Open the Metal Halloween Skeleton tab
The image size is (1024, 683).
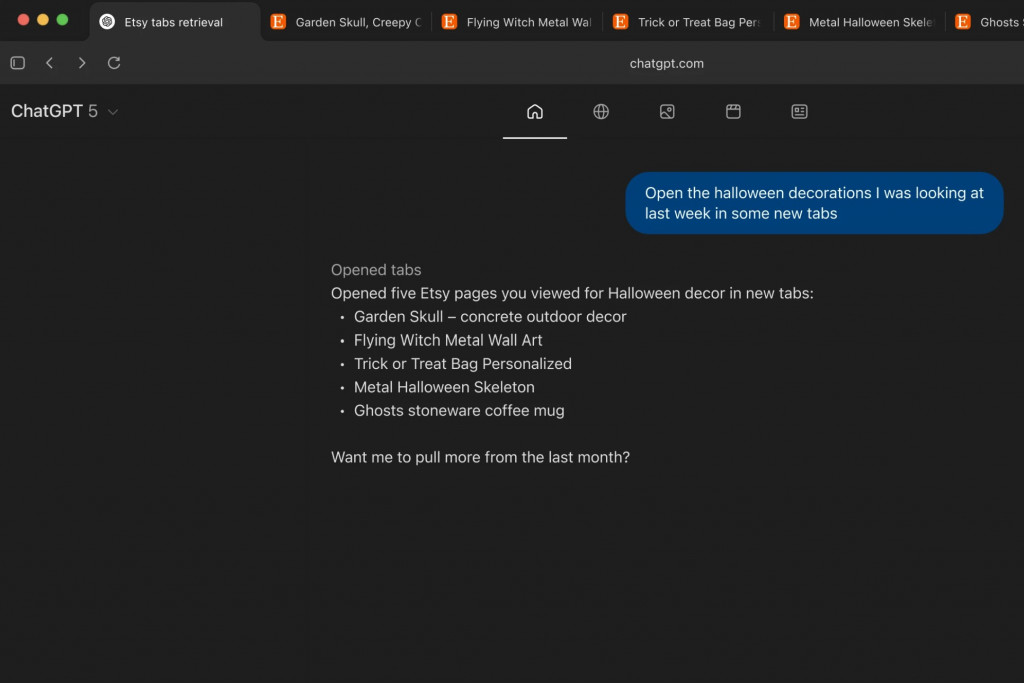point(860,21)
